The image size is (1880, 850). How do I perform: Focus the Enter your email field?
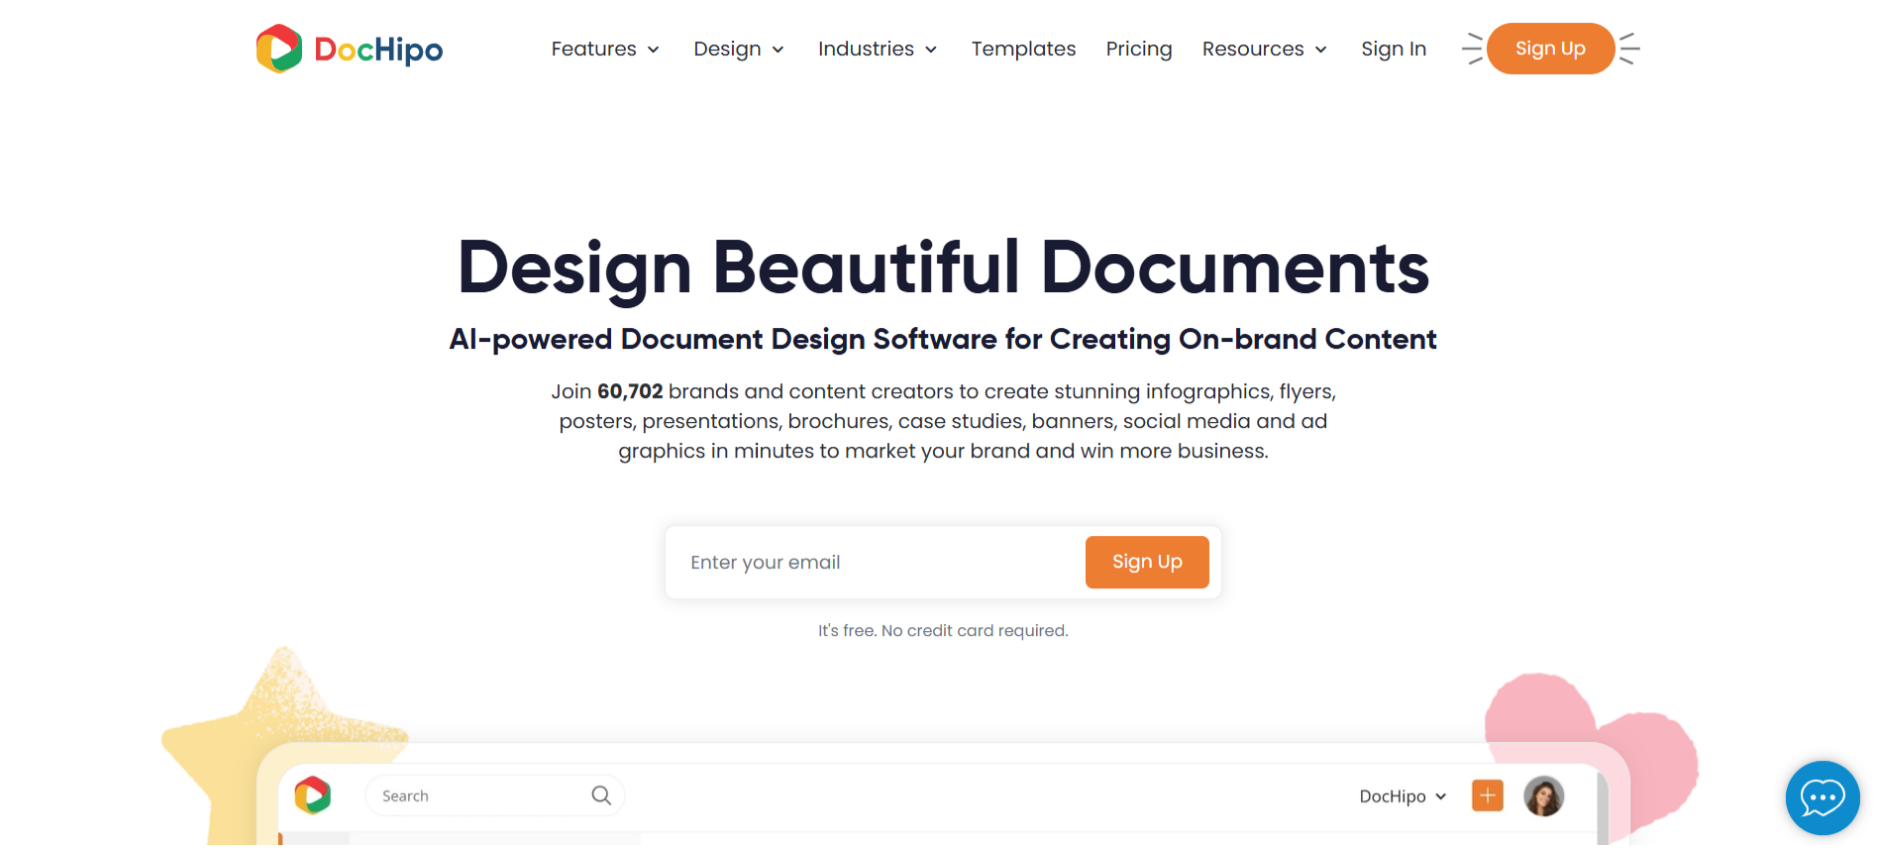pos(875,562)
